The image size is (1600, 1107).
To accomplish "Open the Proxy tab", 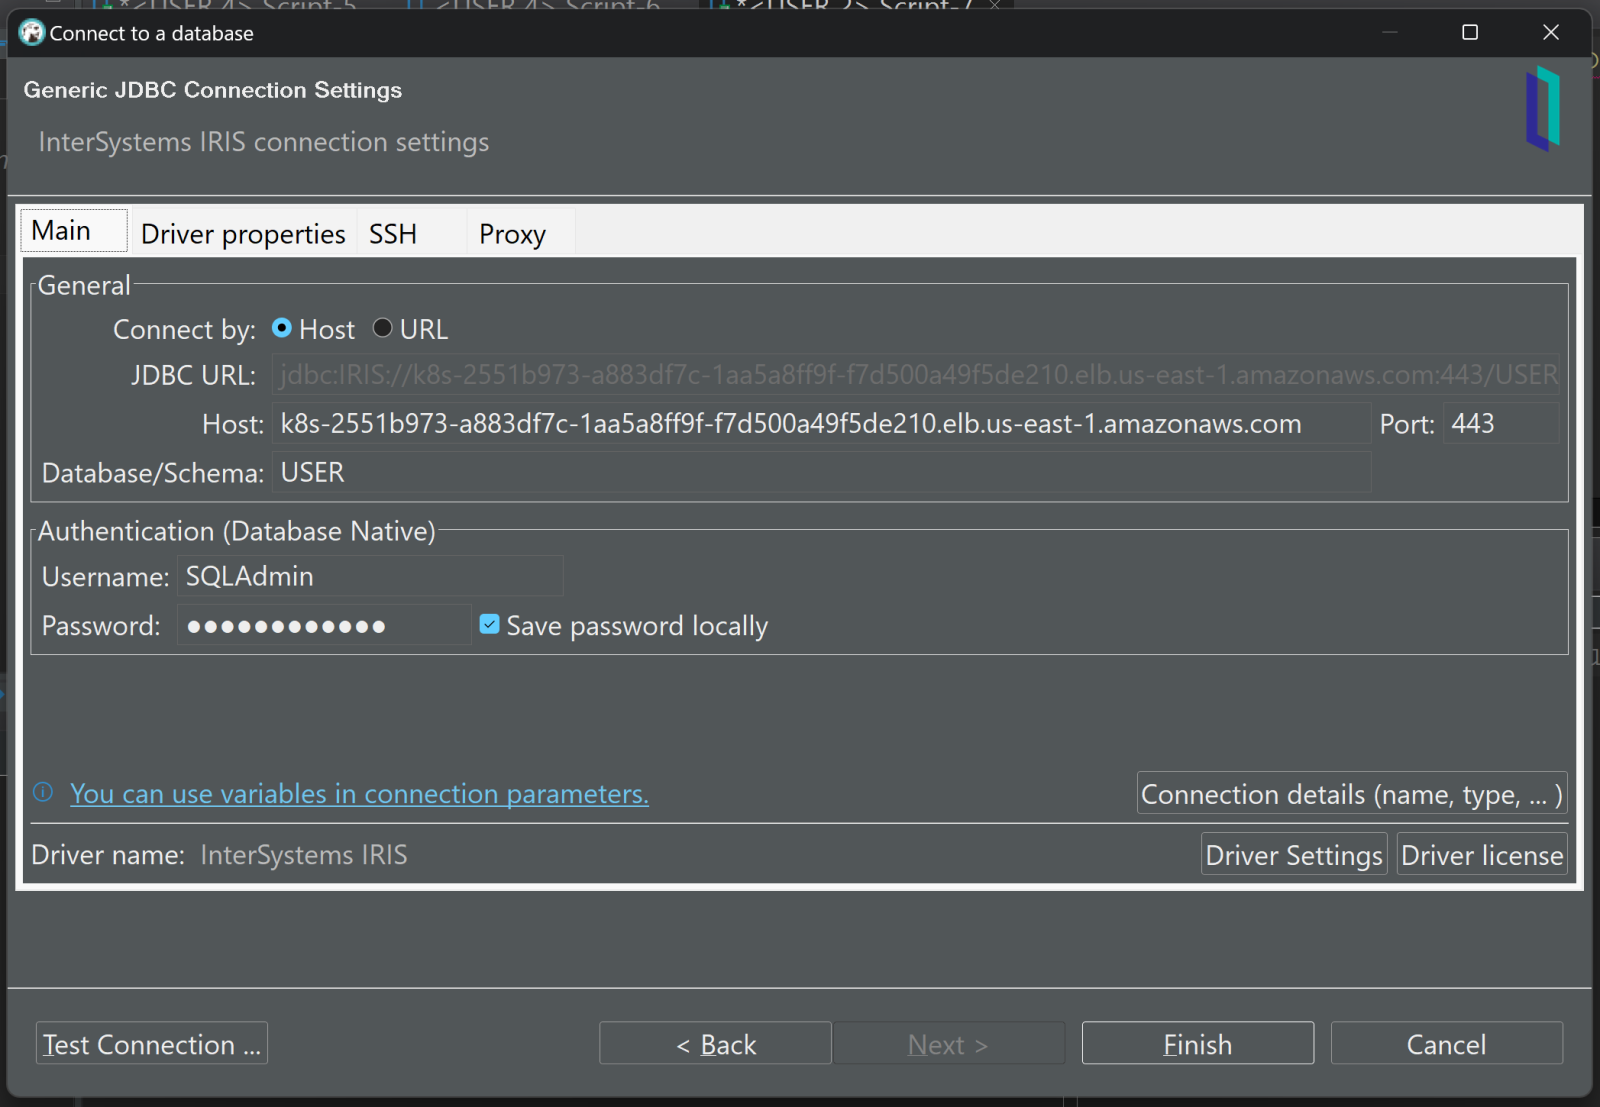I will (512, 234).
